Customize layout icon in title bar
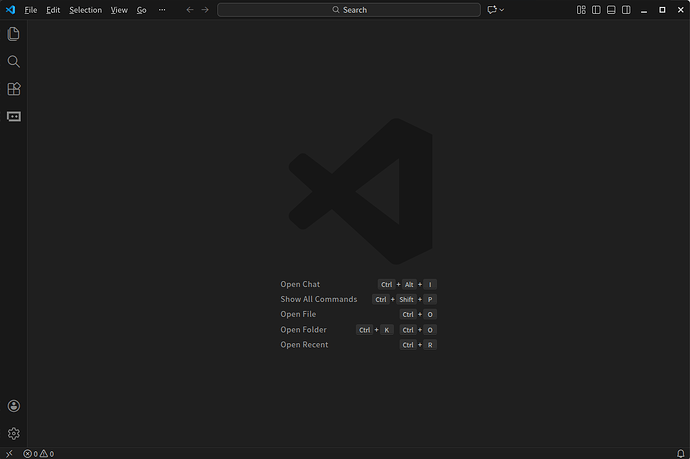 coord(581,10)
